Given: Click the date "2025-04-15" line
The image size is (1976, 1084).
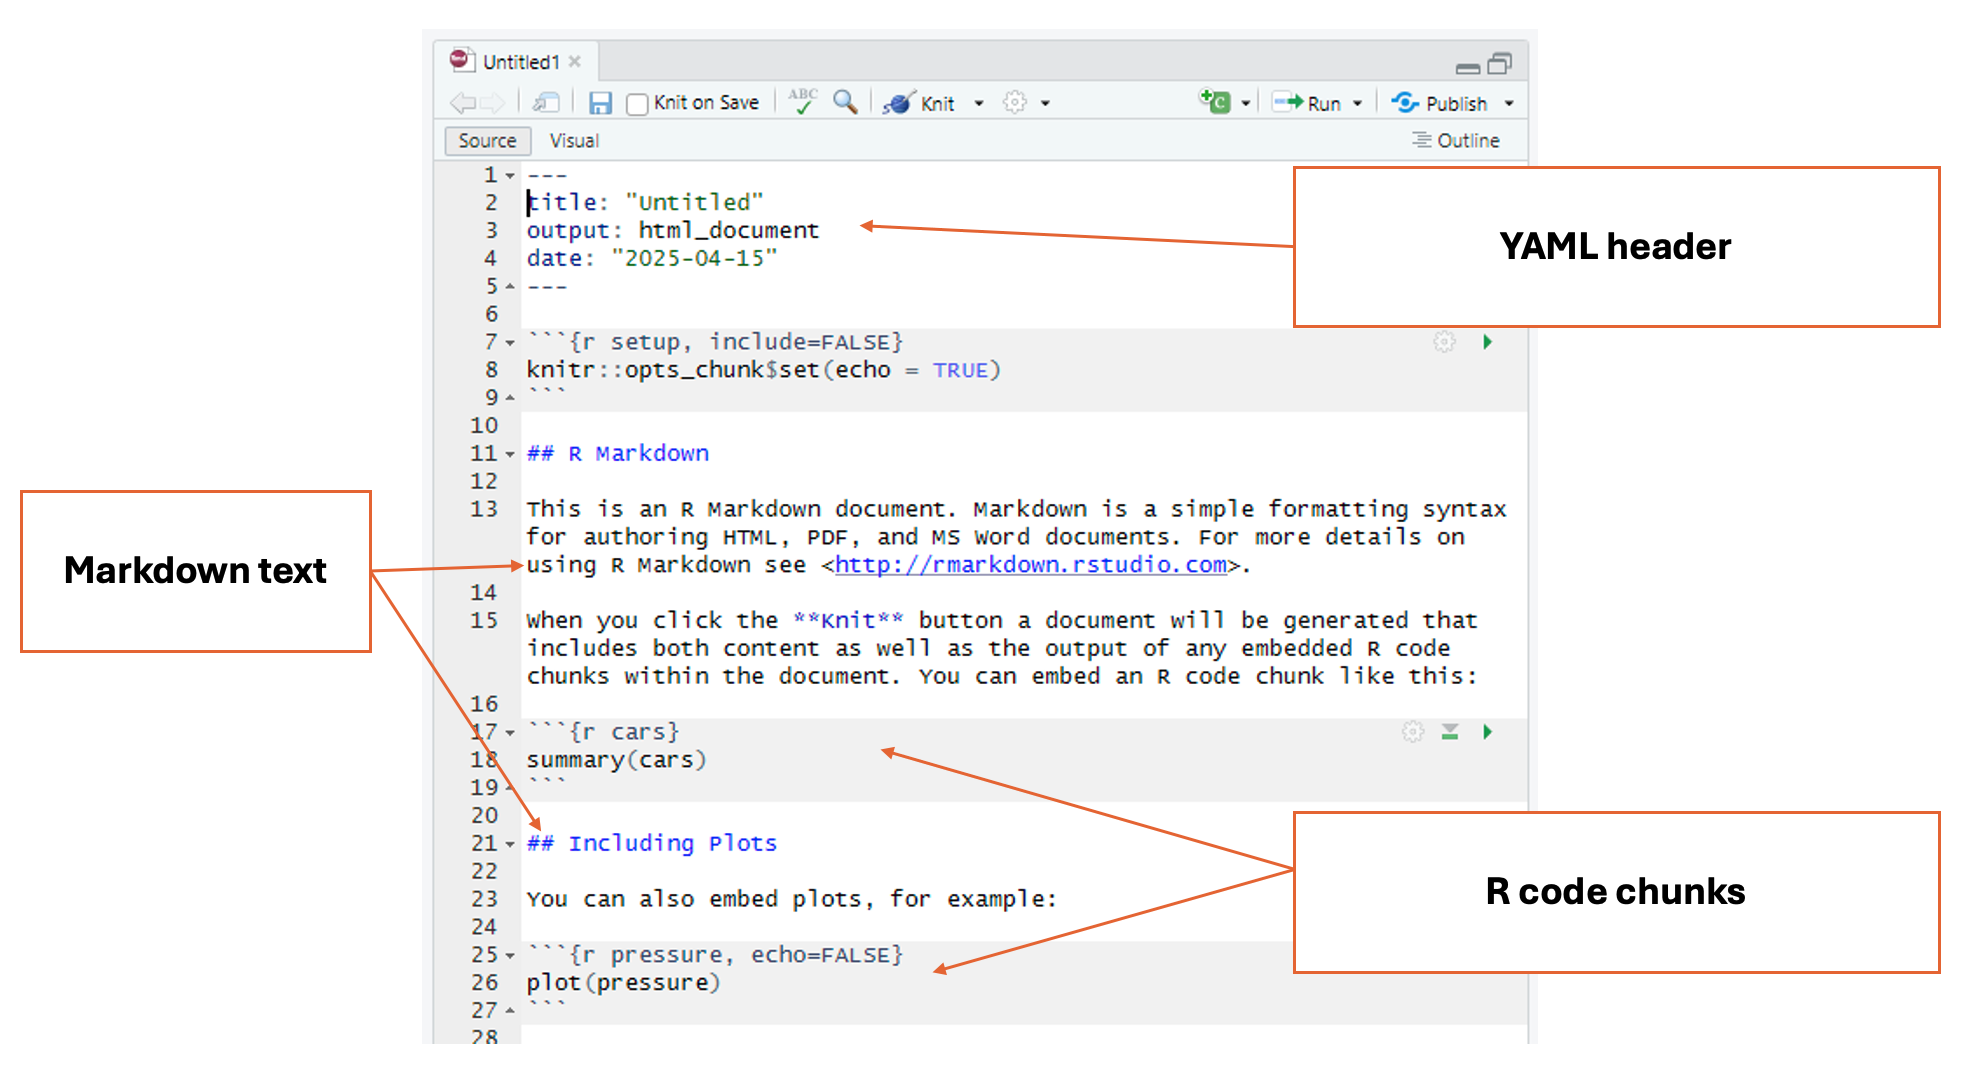Looking at the screenshot, I should click(652, 258).
